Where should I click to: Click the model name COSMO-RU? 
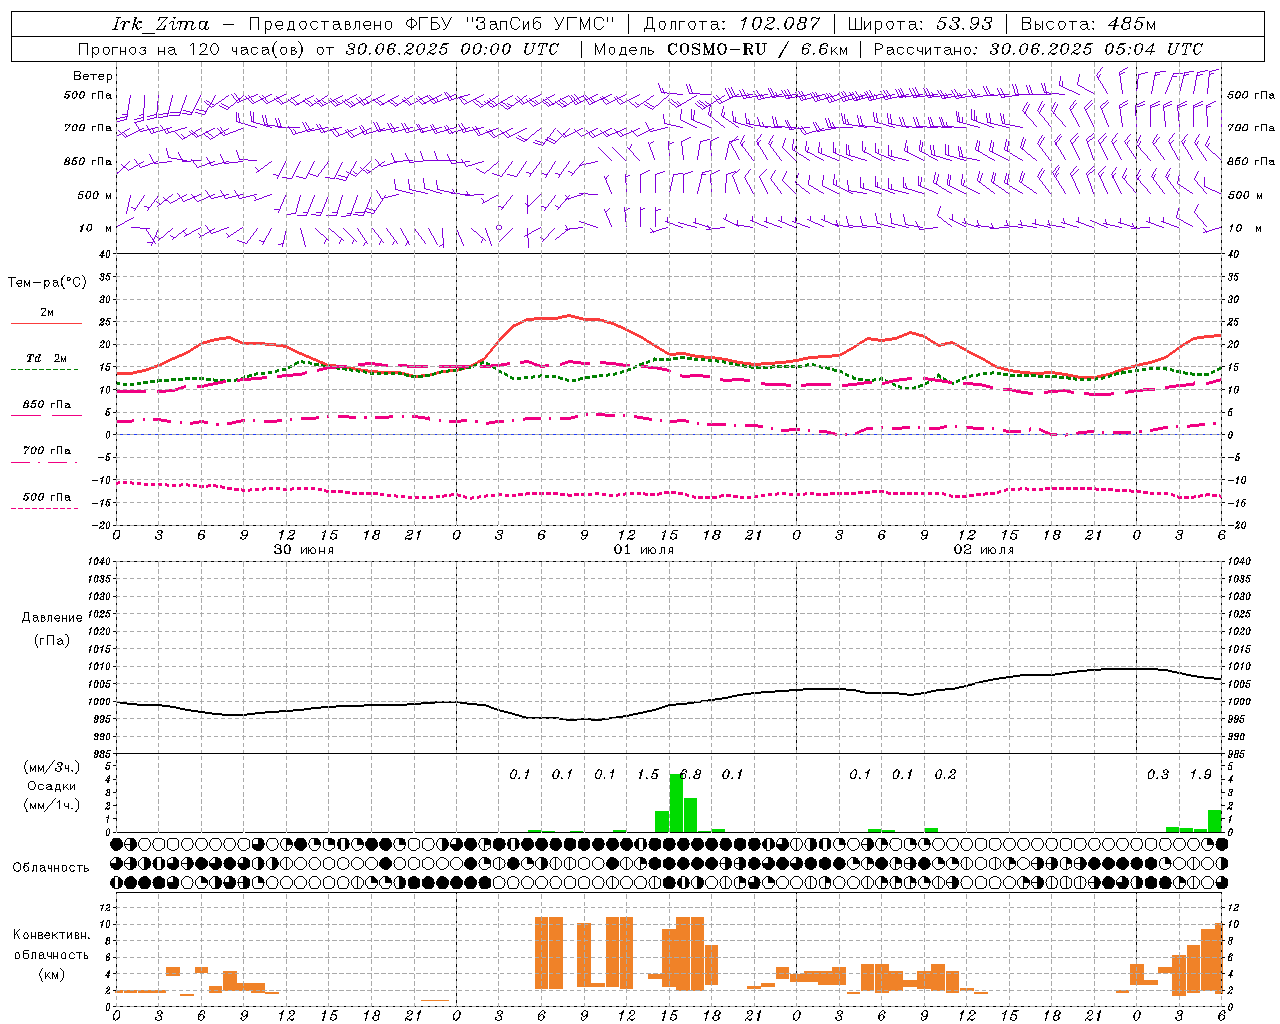coord(716,49)
